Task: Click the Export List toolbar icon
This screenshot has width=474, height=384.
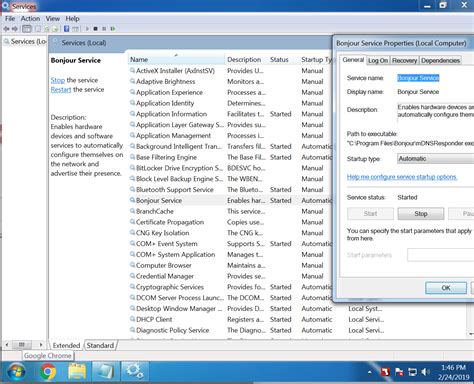Action: 56,29
